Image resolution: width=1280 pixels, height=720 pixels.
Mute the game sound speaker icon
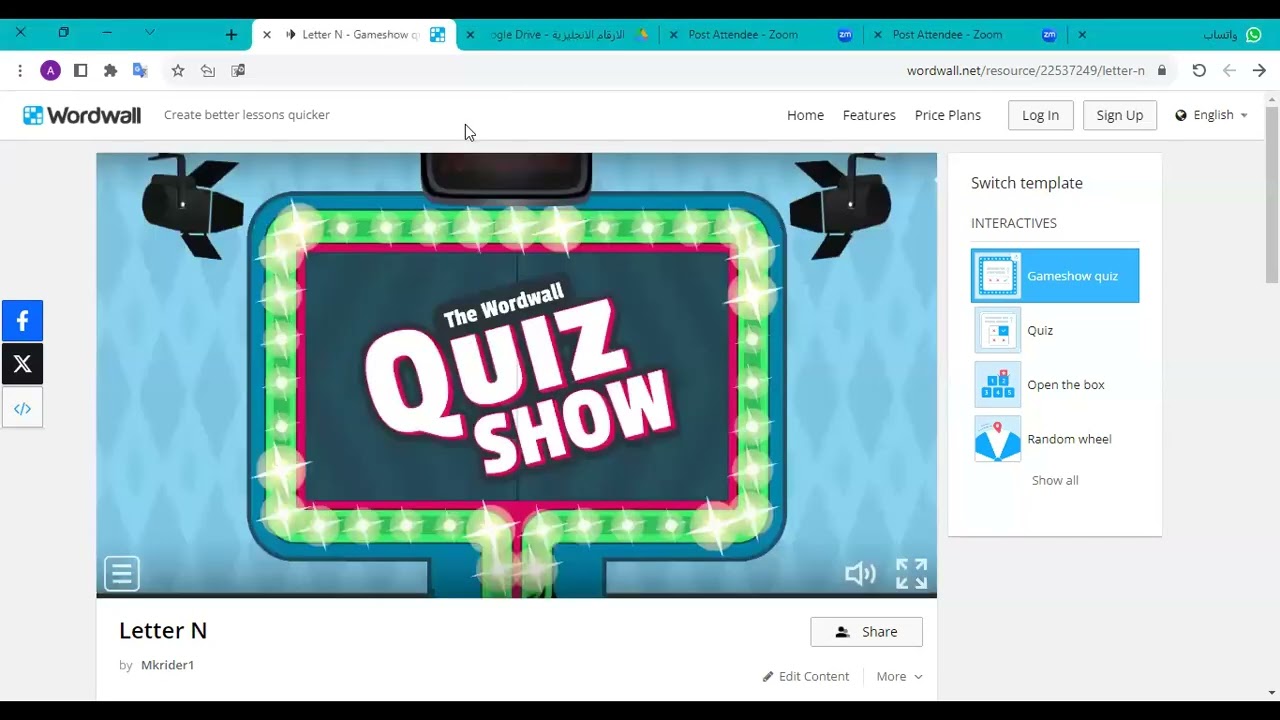pyautogui.click(x=860, y=573)
